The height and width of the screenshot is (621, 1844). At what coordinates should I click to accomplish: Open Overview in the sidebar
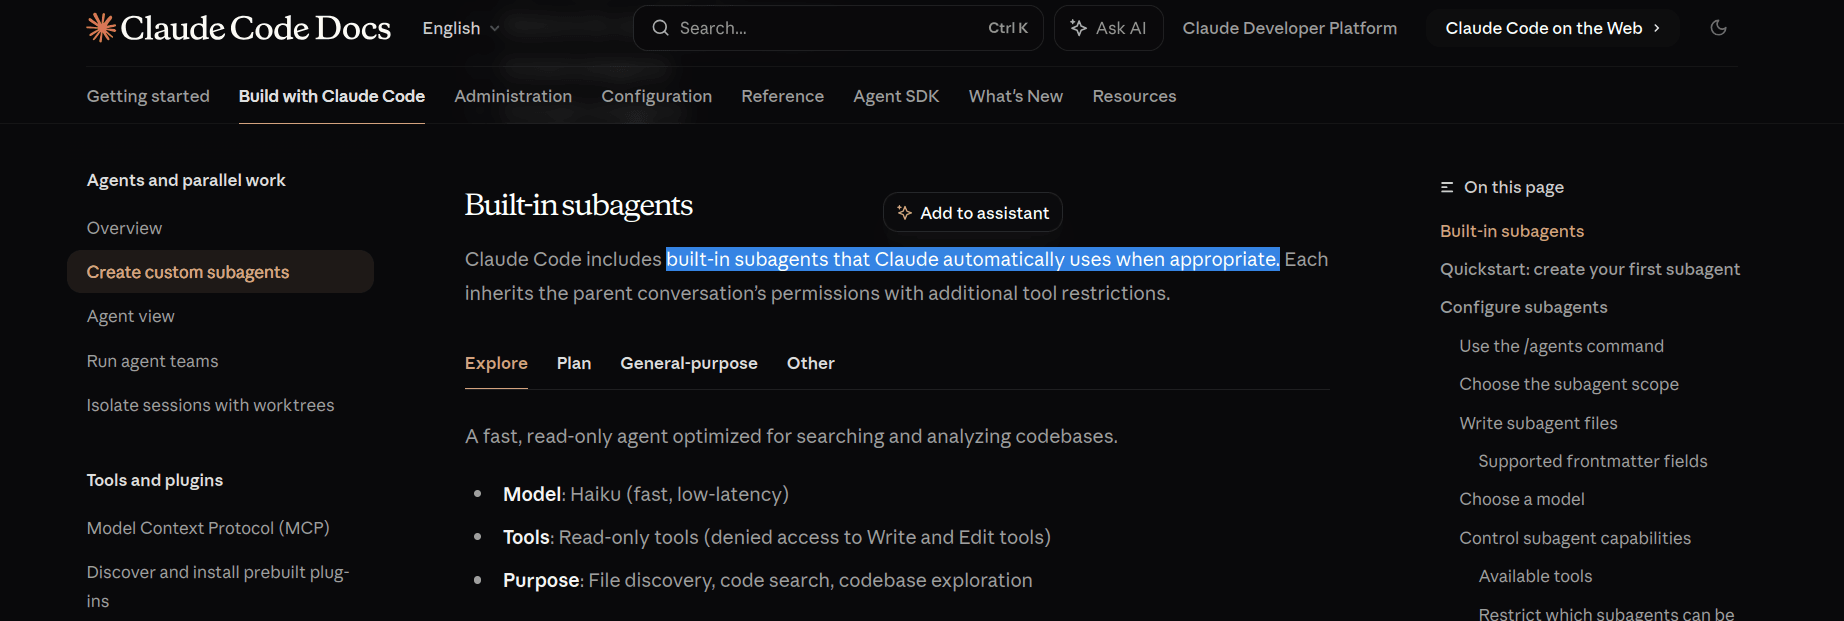pos(124,228)
